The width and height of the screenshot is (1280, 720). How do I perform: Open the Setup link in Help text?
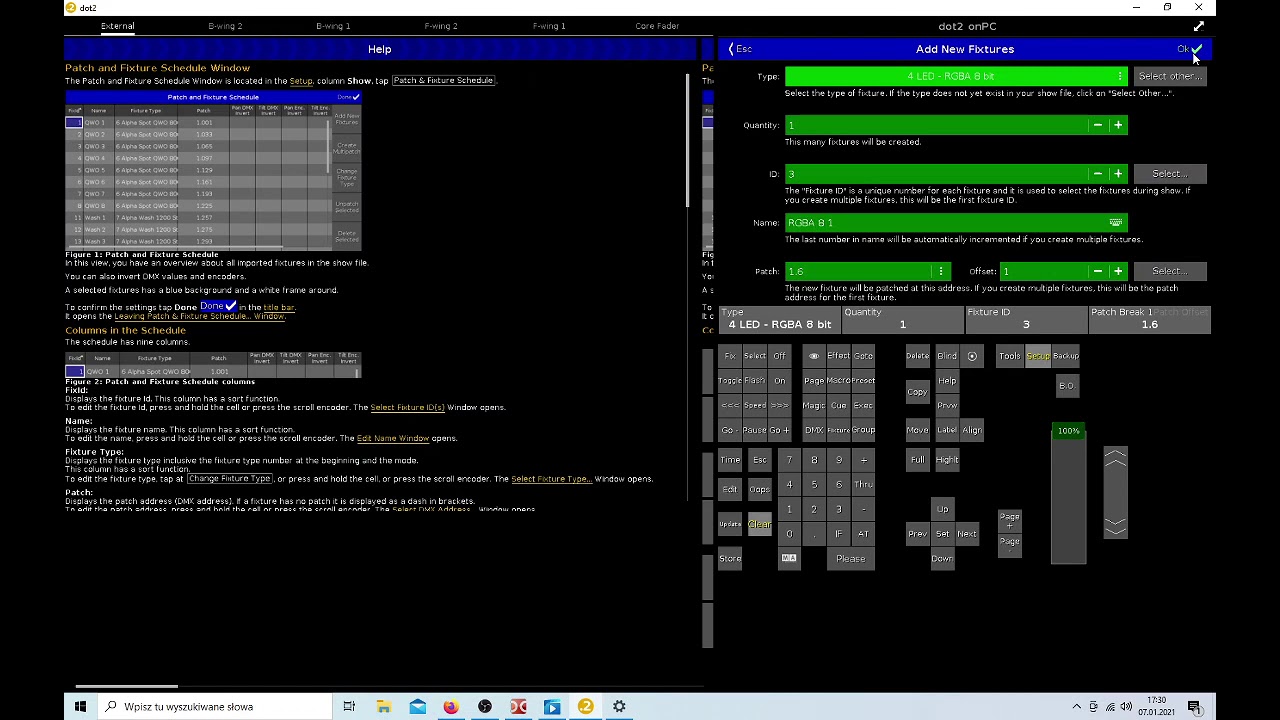301,81
